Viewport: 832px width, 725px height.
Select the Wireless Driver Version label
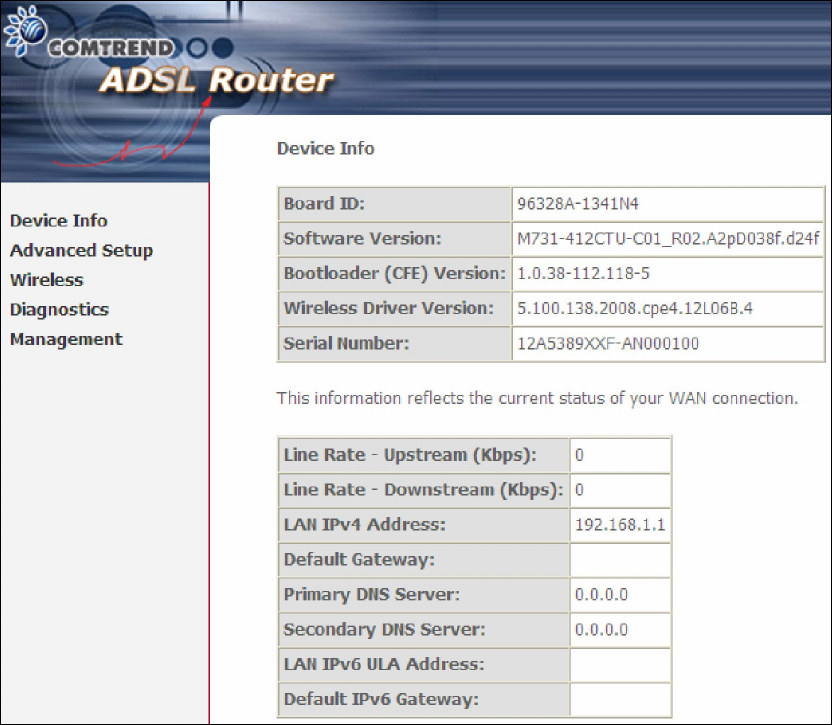tap(394, 308)
